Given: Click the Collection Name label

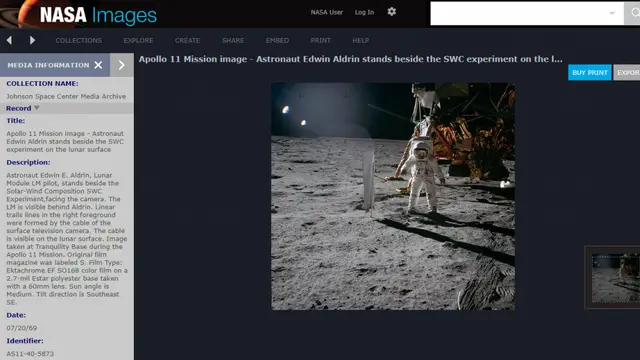Looking at the screenshot, I should tap(42, 83).
